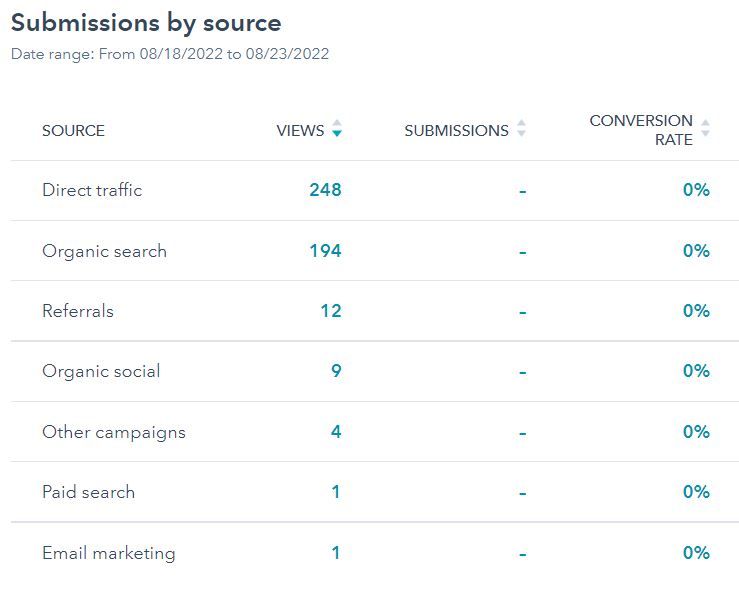Screen dimensions: 739x597
Task: Select the Email marketing source name
Action: 108,553
